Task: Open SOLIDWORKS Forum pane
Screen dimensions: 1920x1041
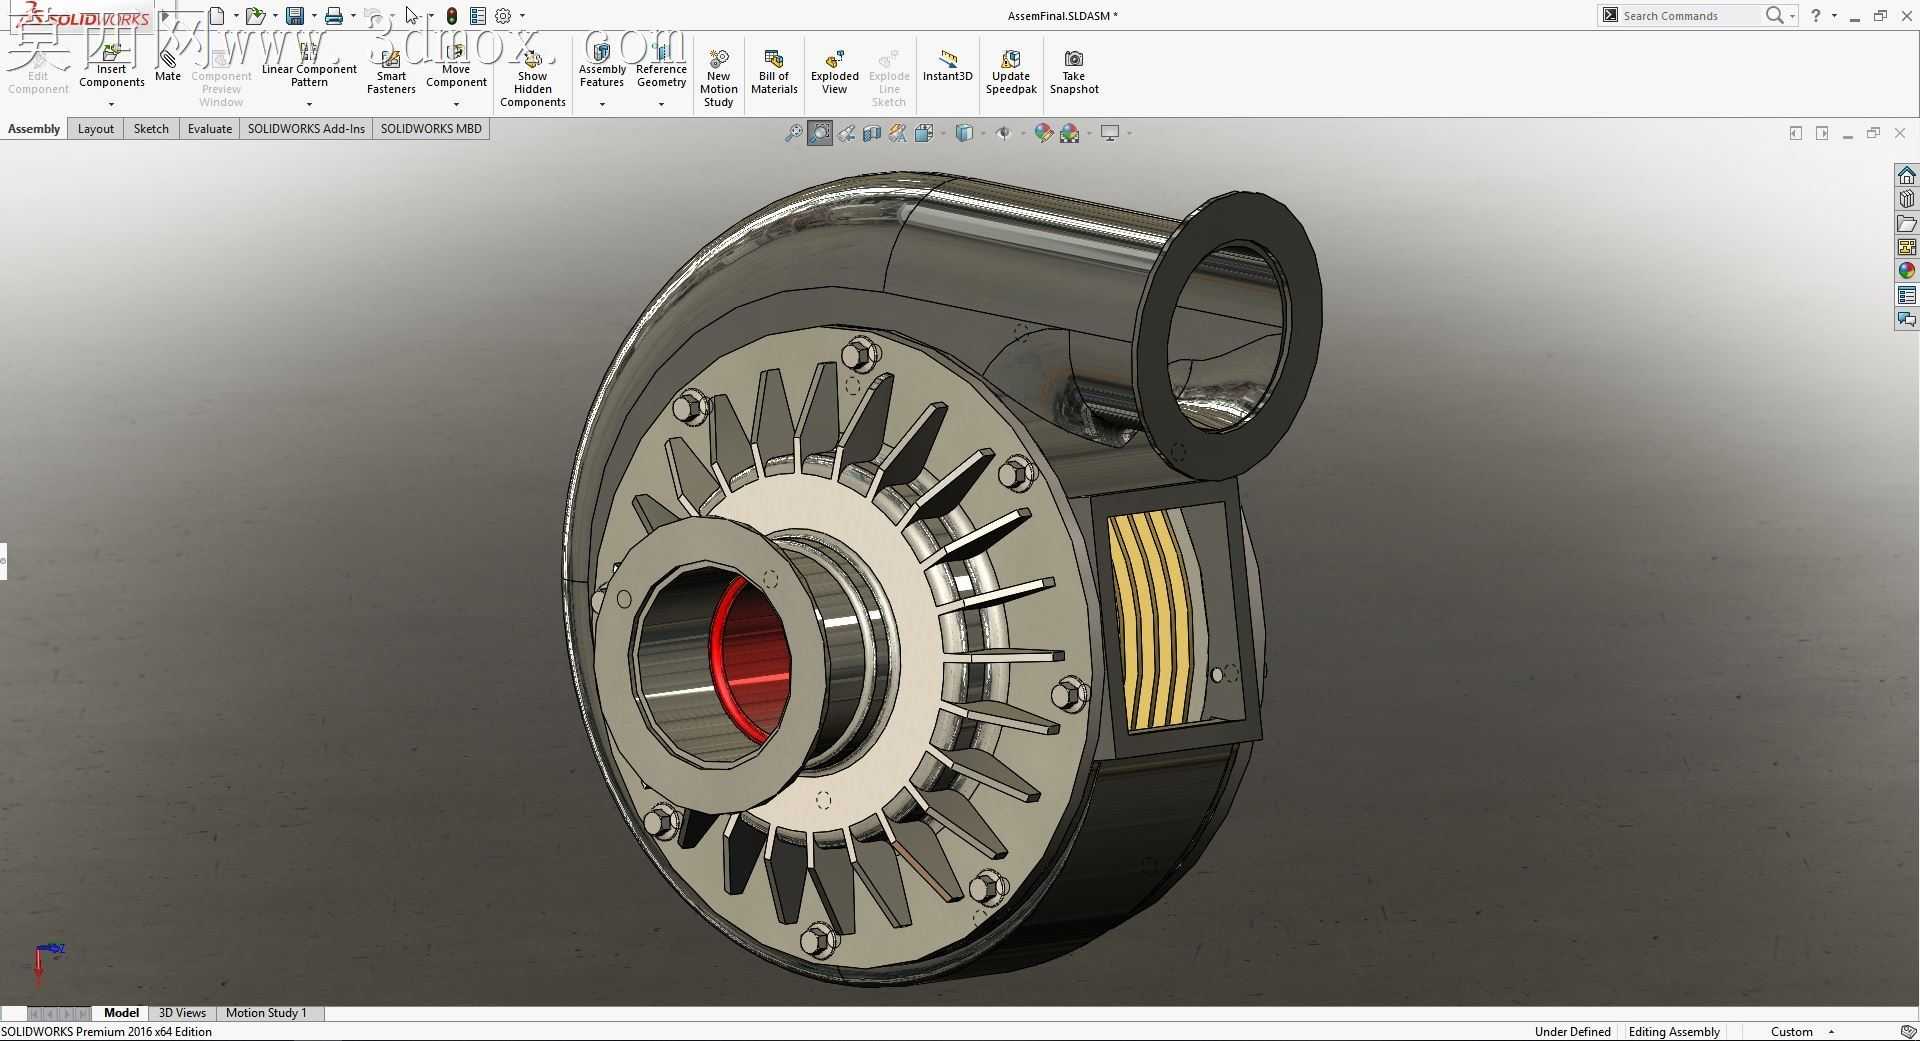Action: coord(1907,319)
